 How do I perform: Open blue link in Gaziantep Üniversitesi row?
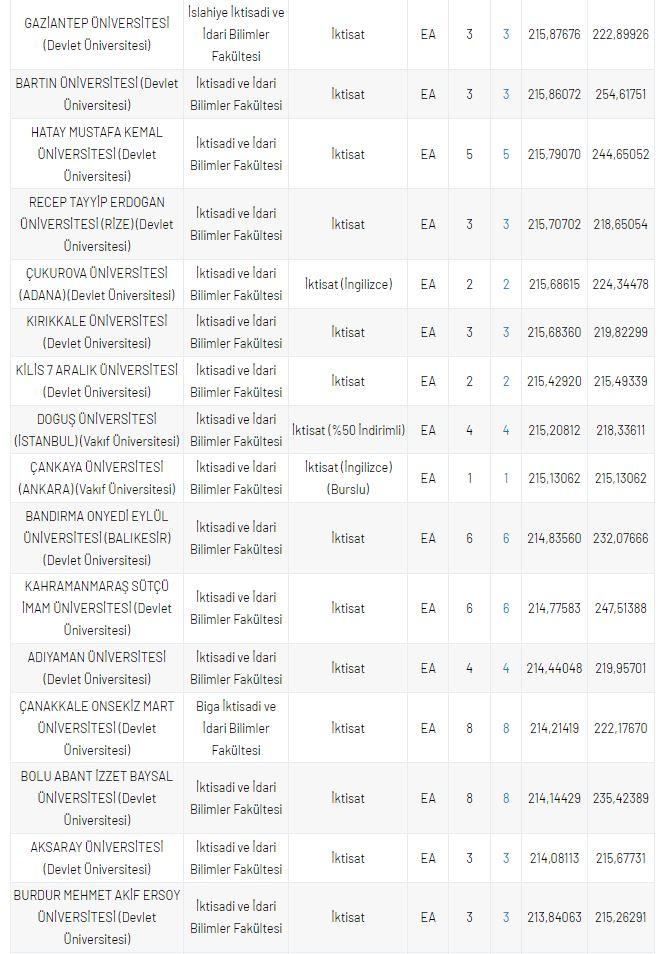click(x=506, y=34)
